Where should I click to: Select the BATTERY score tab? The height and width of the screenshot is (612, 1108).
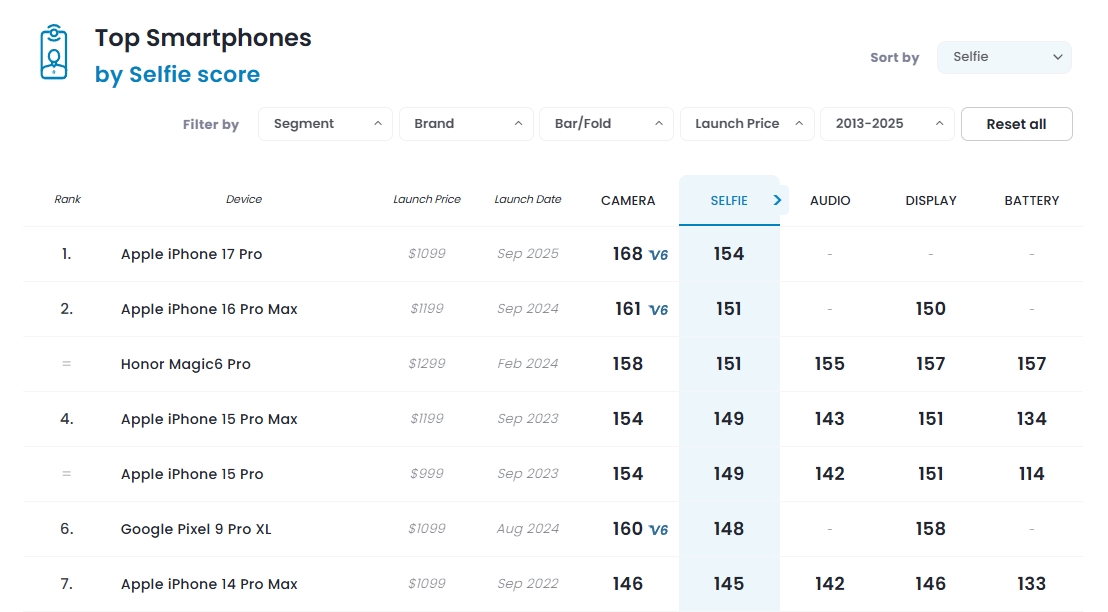(x=1031, y=201)
